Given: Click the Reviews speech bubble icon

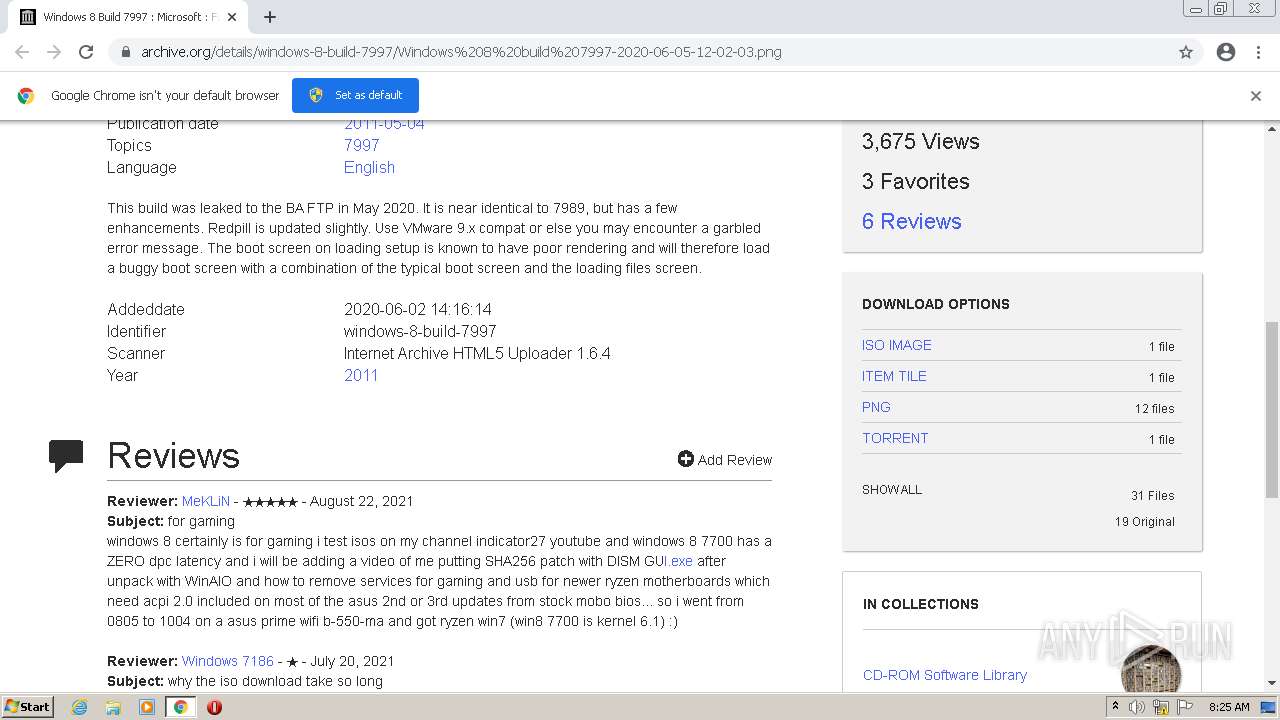Looking at the screenshot, I should pos(66,455).
